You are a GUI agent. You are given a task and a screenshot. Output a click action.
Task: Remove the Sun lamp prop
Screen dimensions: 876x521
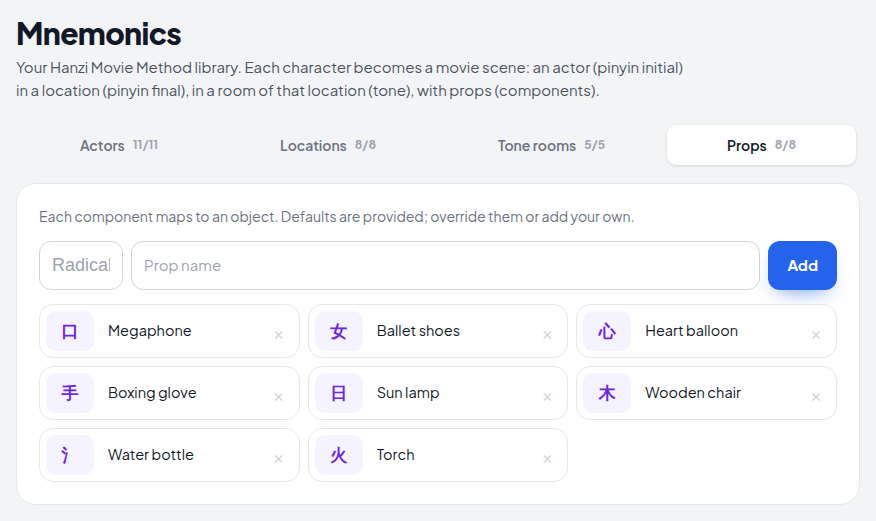pyautogui.click(x=547, y=397)
